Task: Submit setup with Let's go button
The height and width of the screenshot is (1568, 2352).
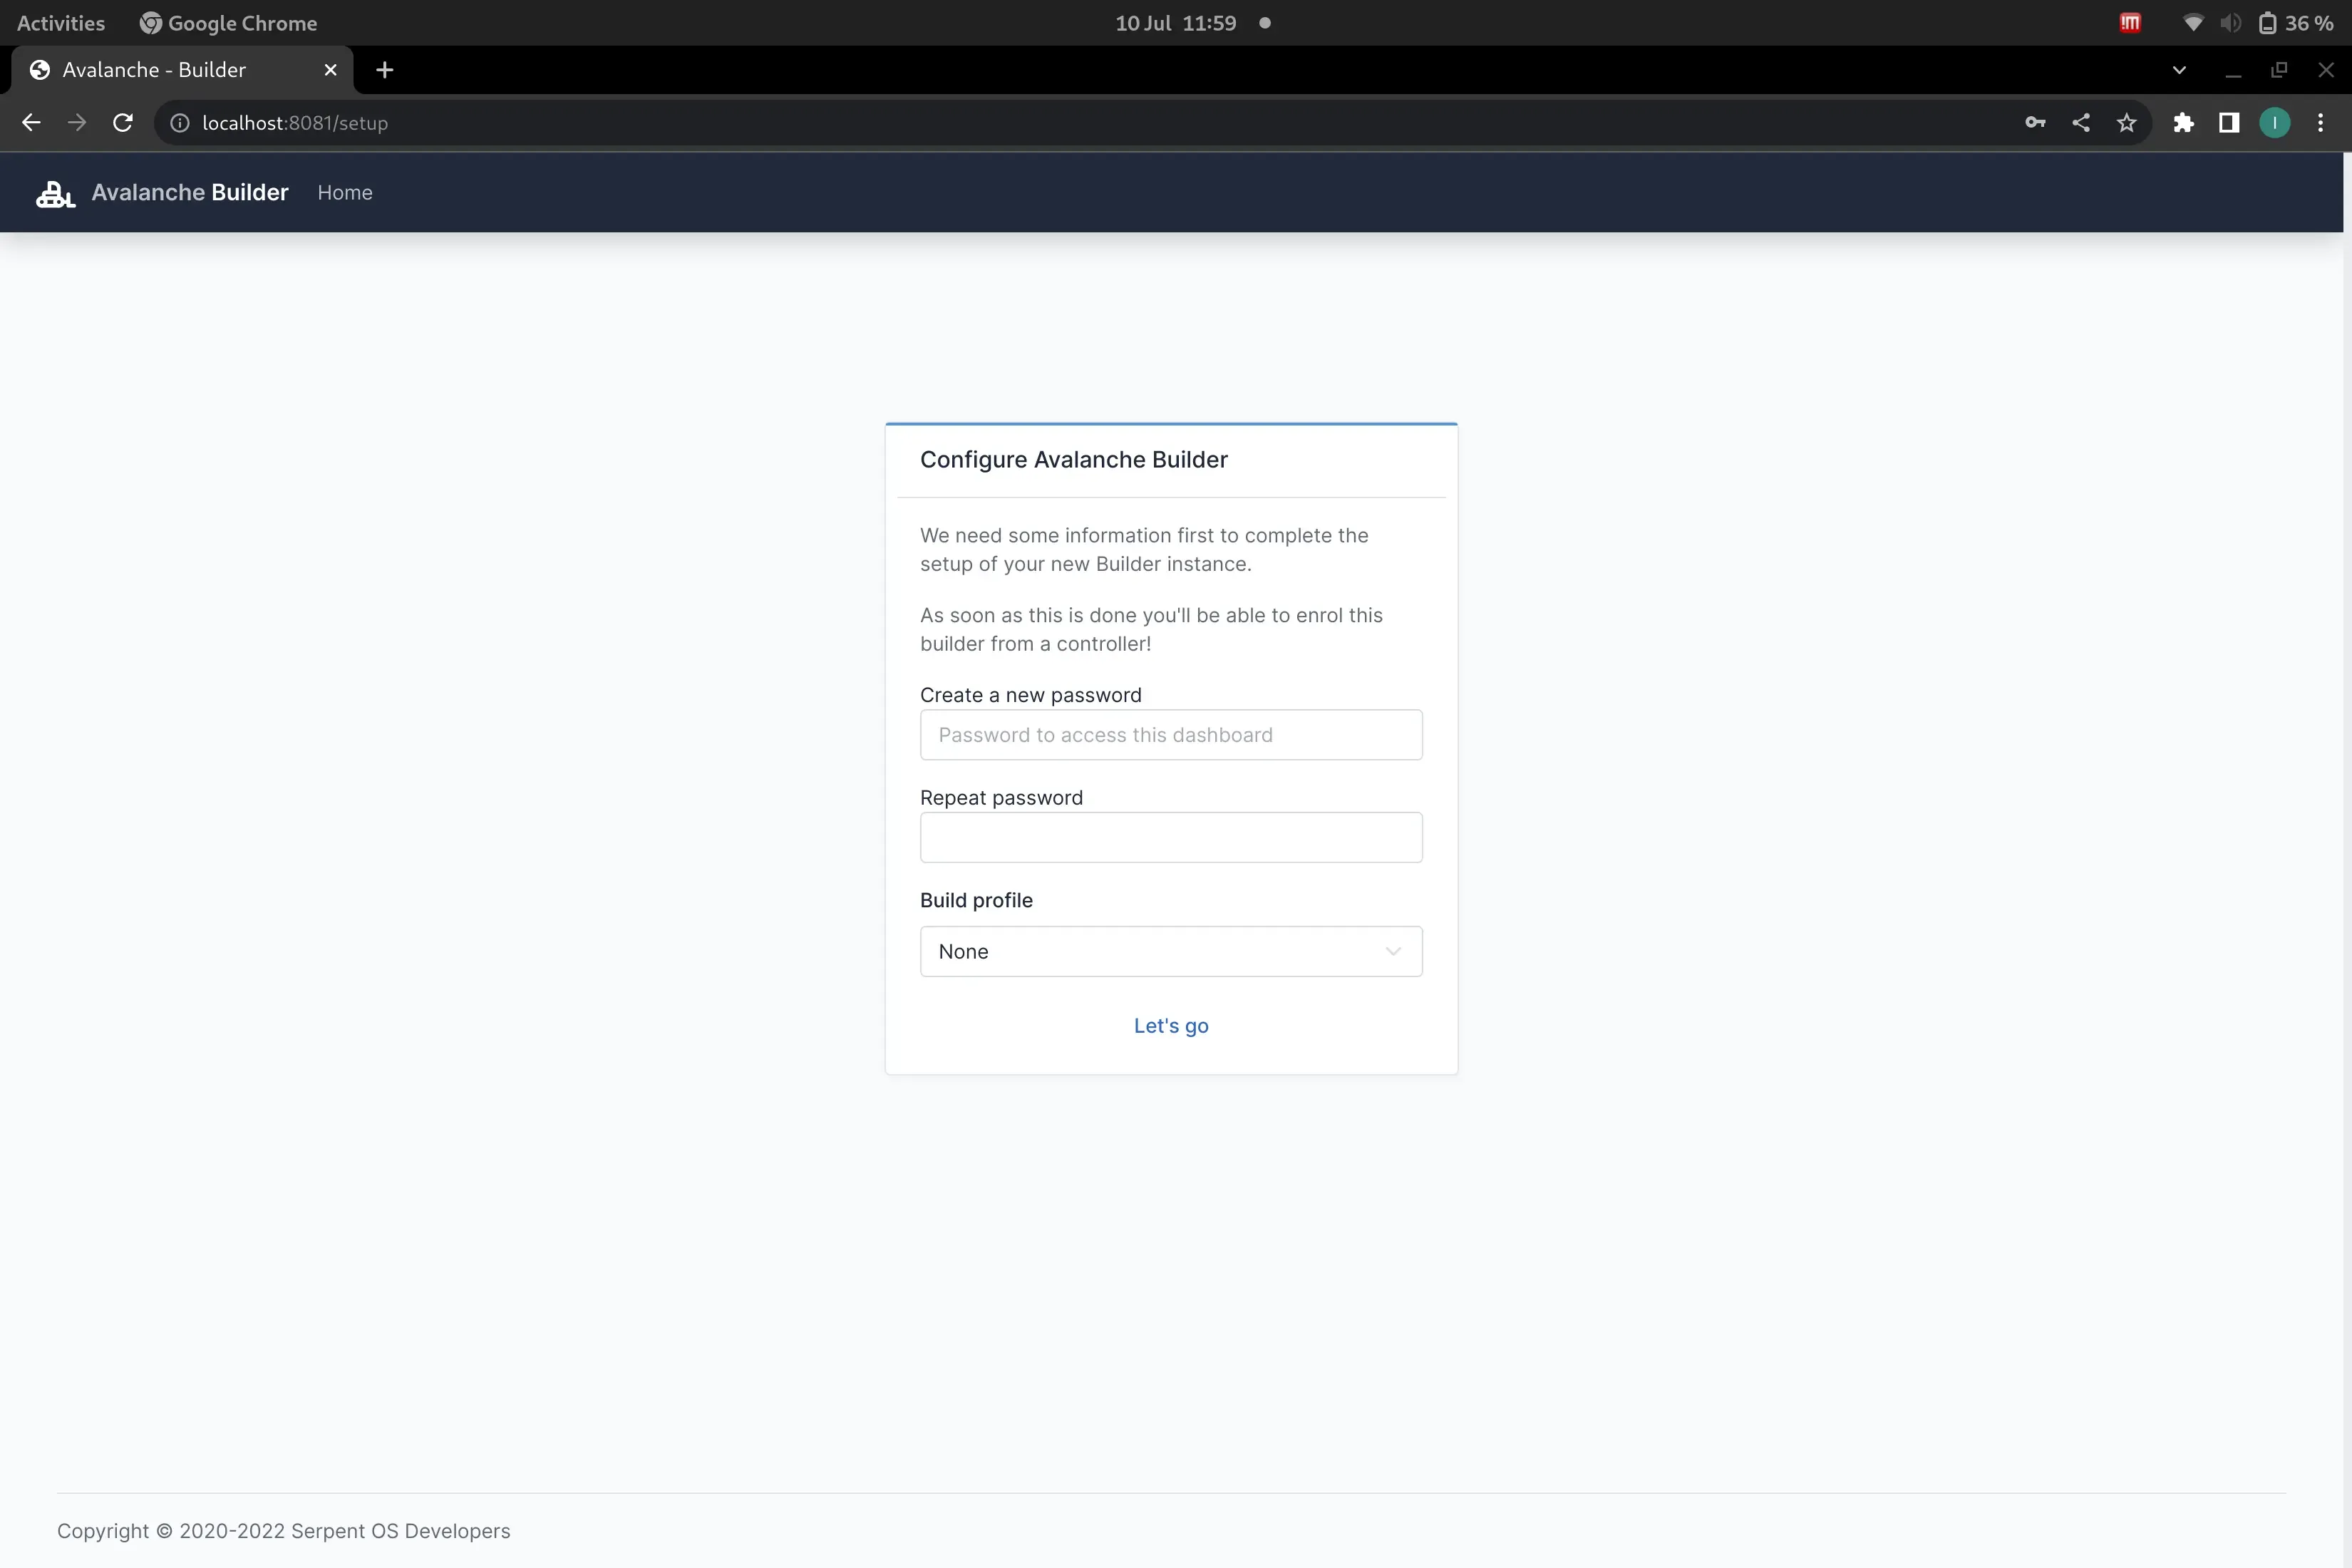Action: coord(1171,1026)
